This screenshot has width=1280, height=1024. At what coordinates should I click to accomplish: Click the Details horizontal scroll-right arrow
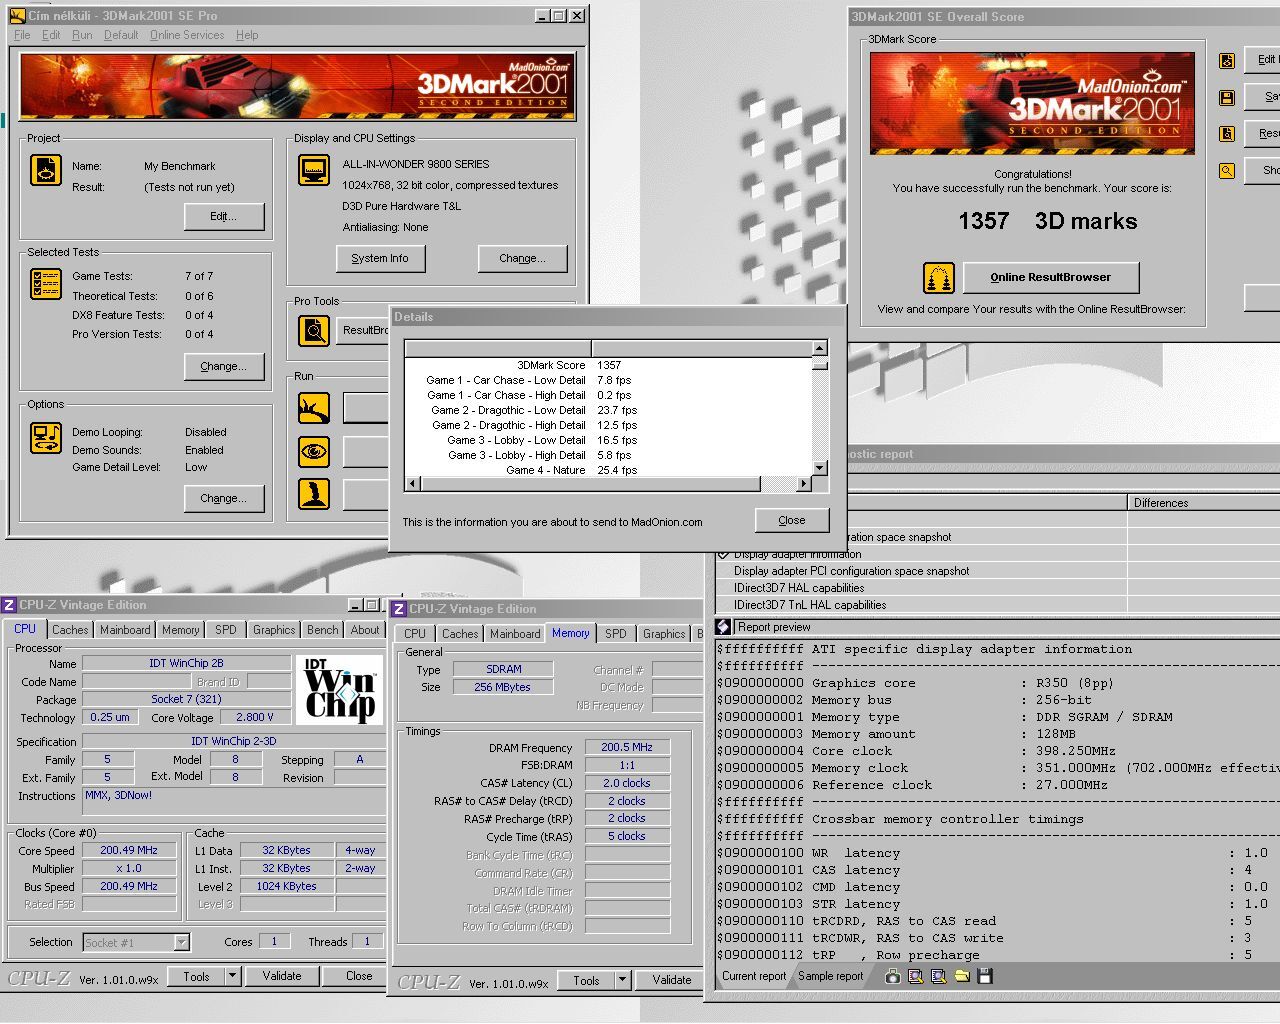pyautogui.click(x=803, y=484)
